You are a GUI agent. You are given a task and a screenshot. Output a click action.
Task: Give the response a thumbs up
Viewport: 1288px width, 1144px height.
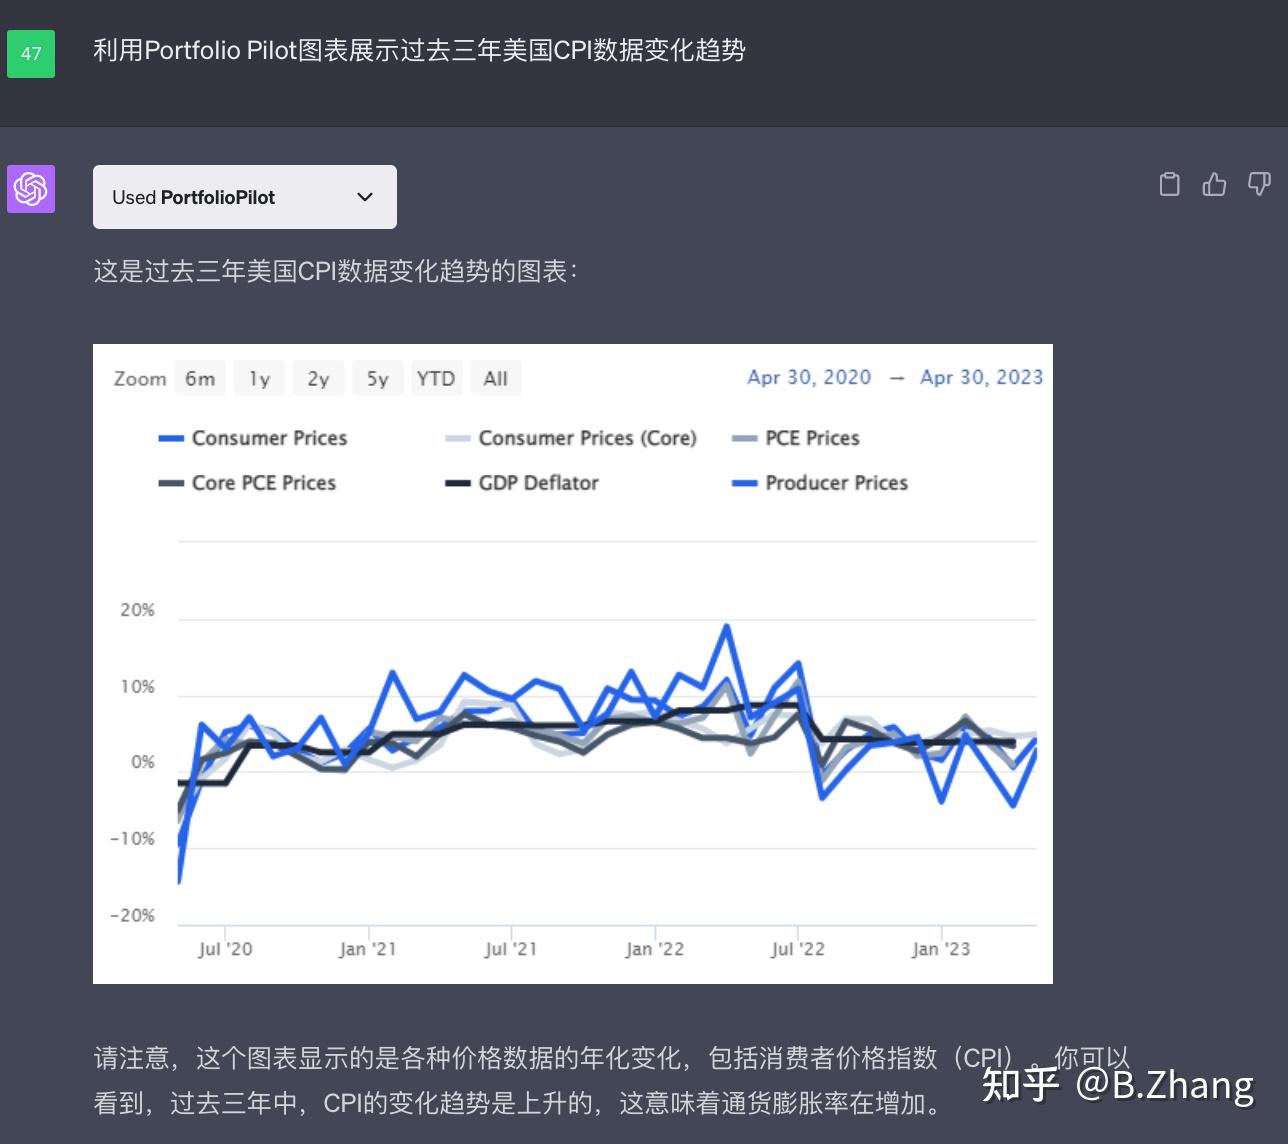click(x=1213, y=184)
